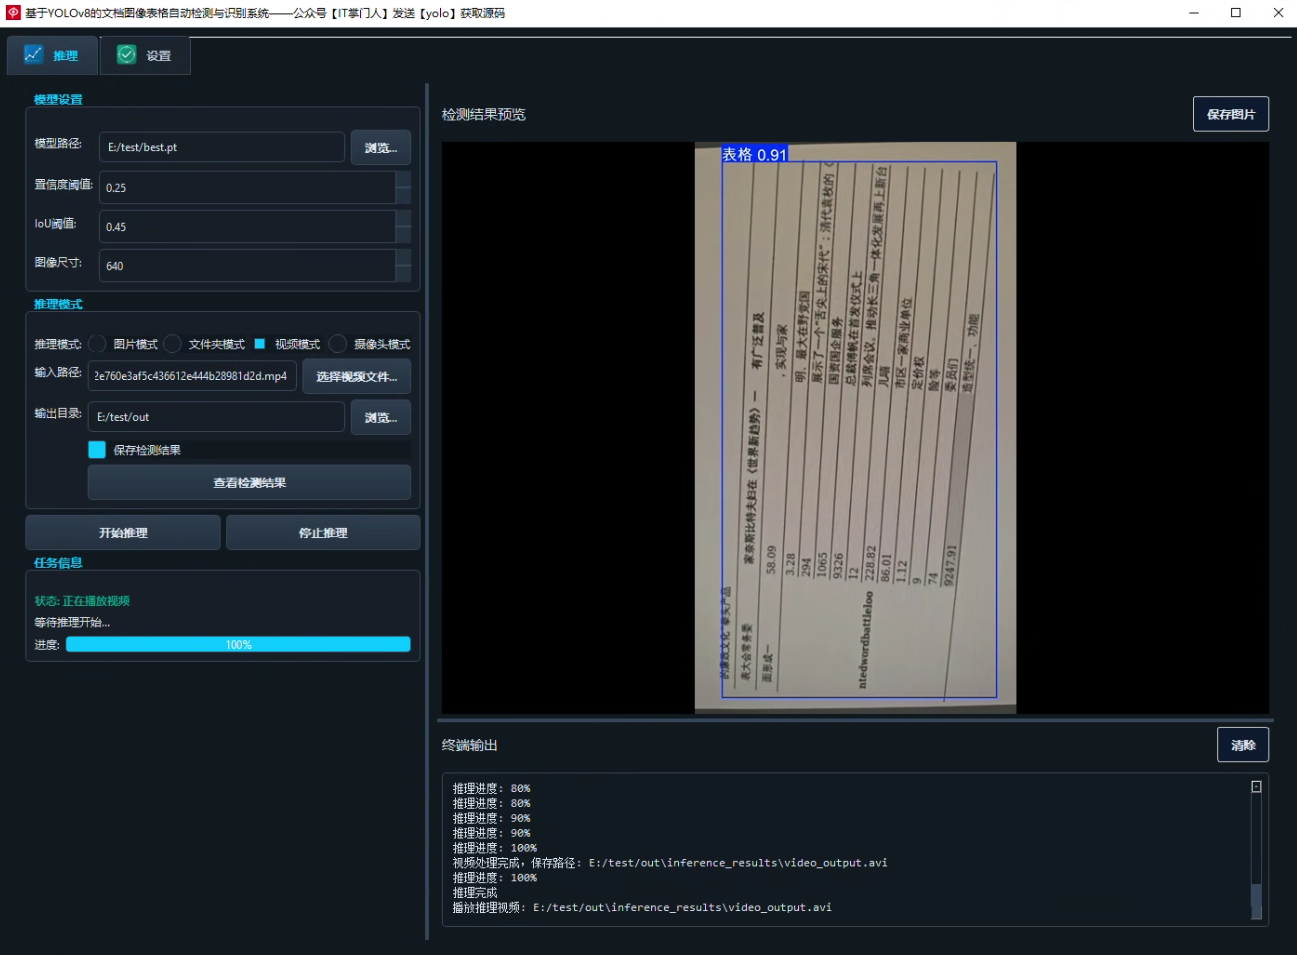The height and width of the screenshot is (955, 1297).
Task: Choose the 文件夹模式 inference mode
Action: 172,344
